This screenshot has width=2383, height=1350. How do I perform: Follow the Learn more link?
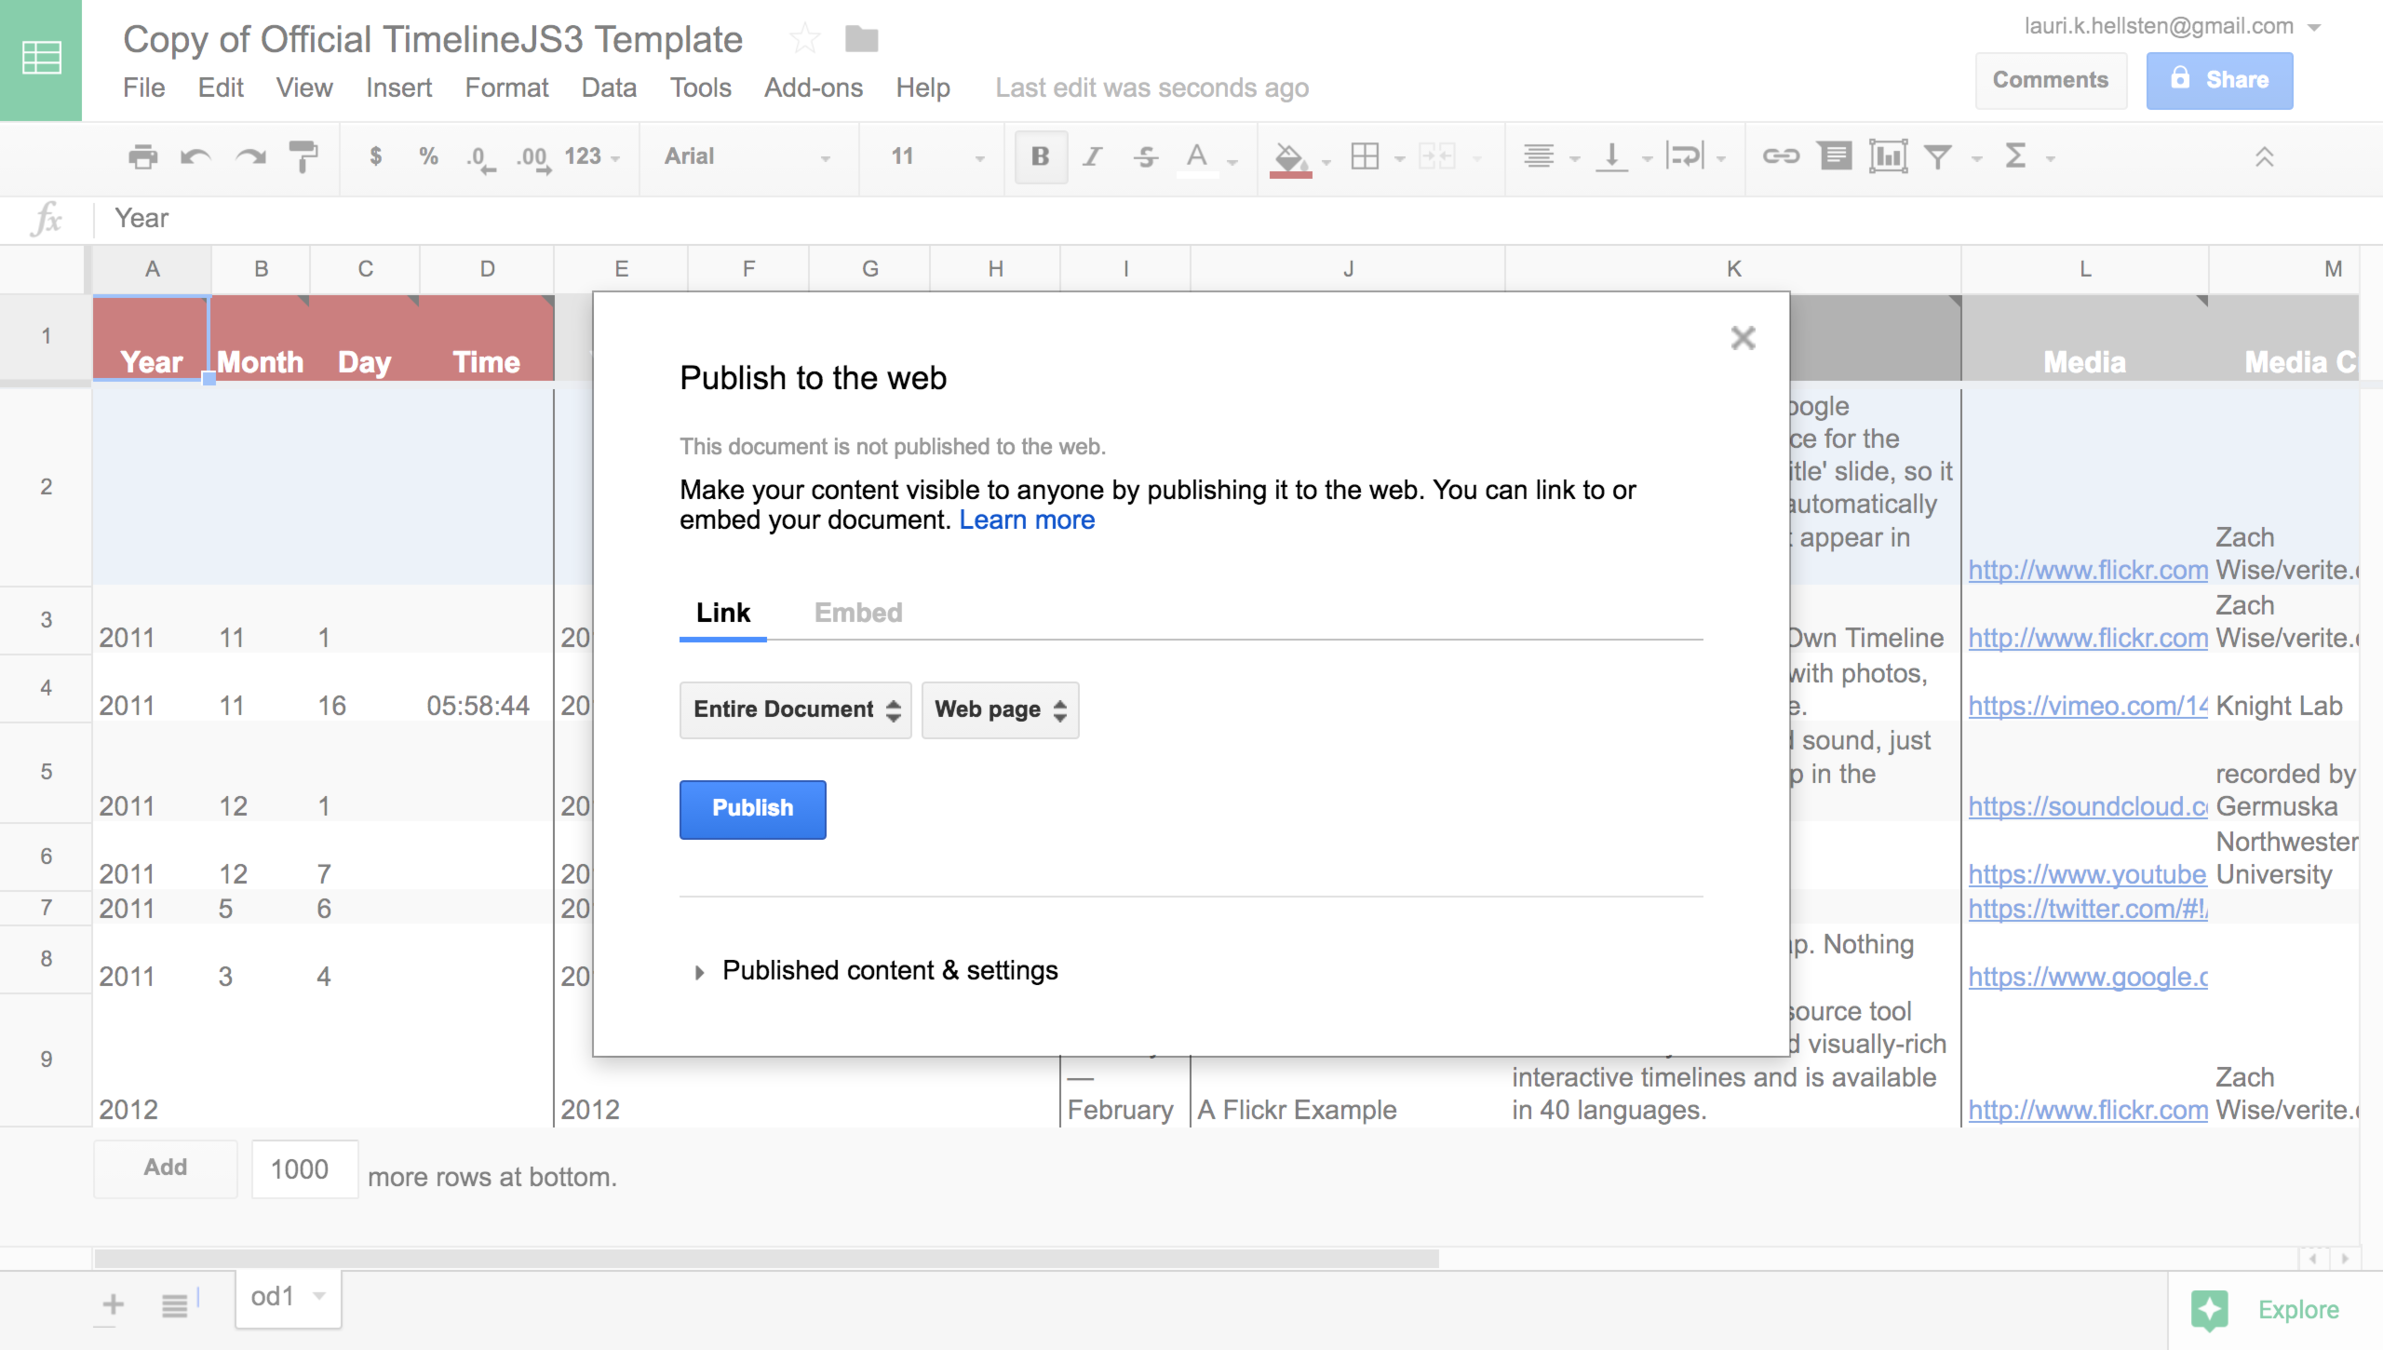tap(1027, 520)
